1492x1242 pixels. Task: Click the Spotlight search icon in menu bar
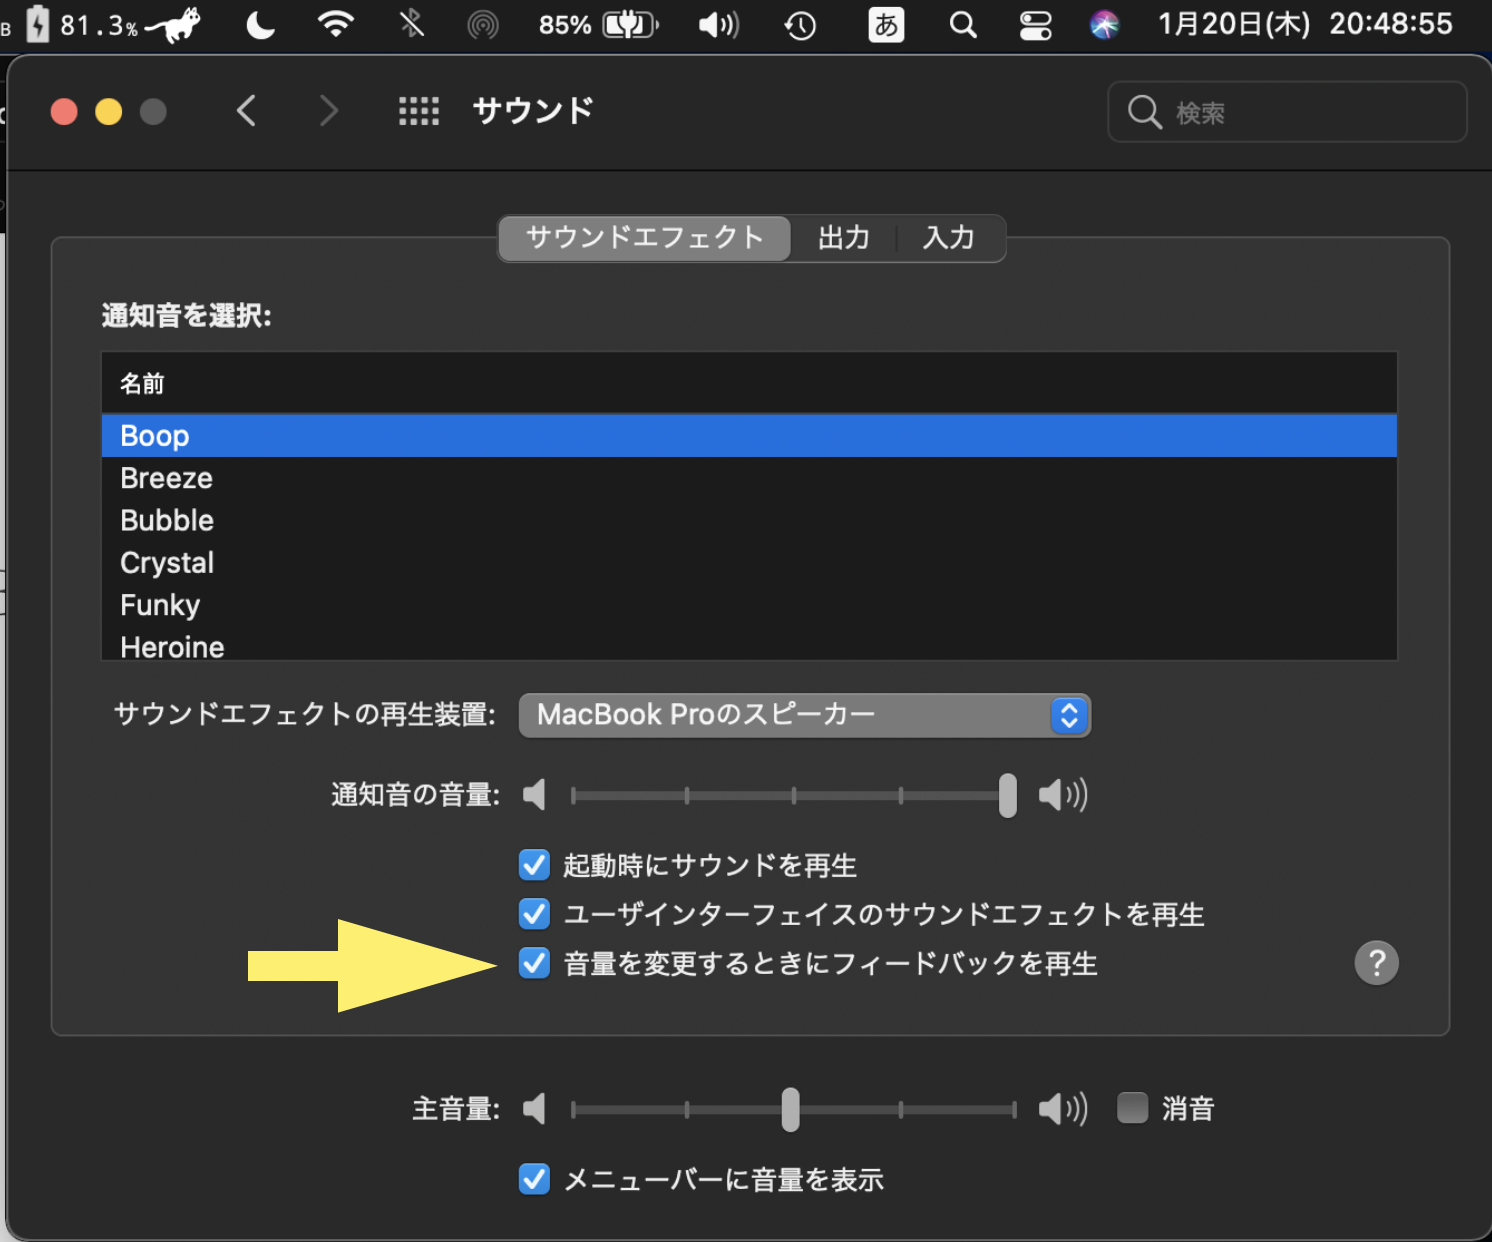(962, 25)
